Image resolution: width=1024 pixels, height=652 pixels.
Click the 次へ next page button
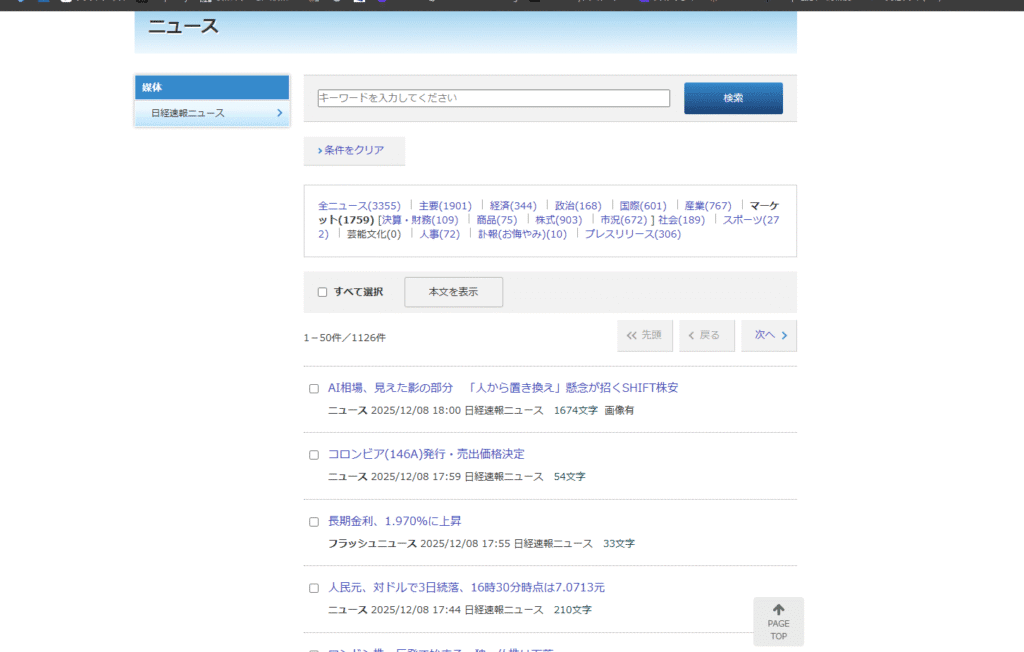769,336
